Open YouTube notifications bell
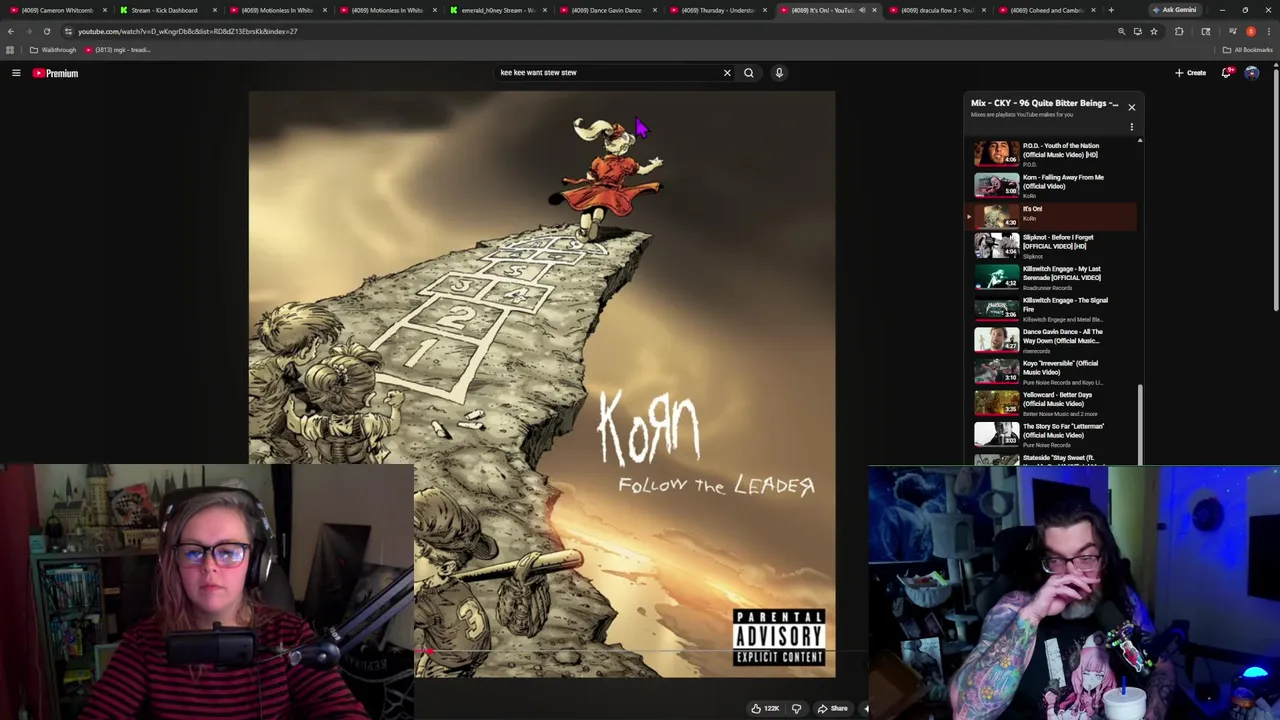1280x720 pixels. tap(1227, 73)
